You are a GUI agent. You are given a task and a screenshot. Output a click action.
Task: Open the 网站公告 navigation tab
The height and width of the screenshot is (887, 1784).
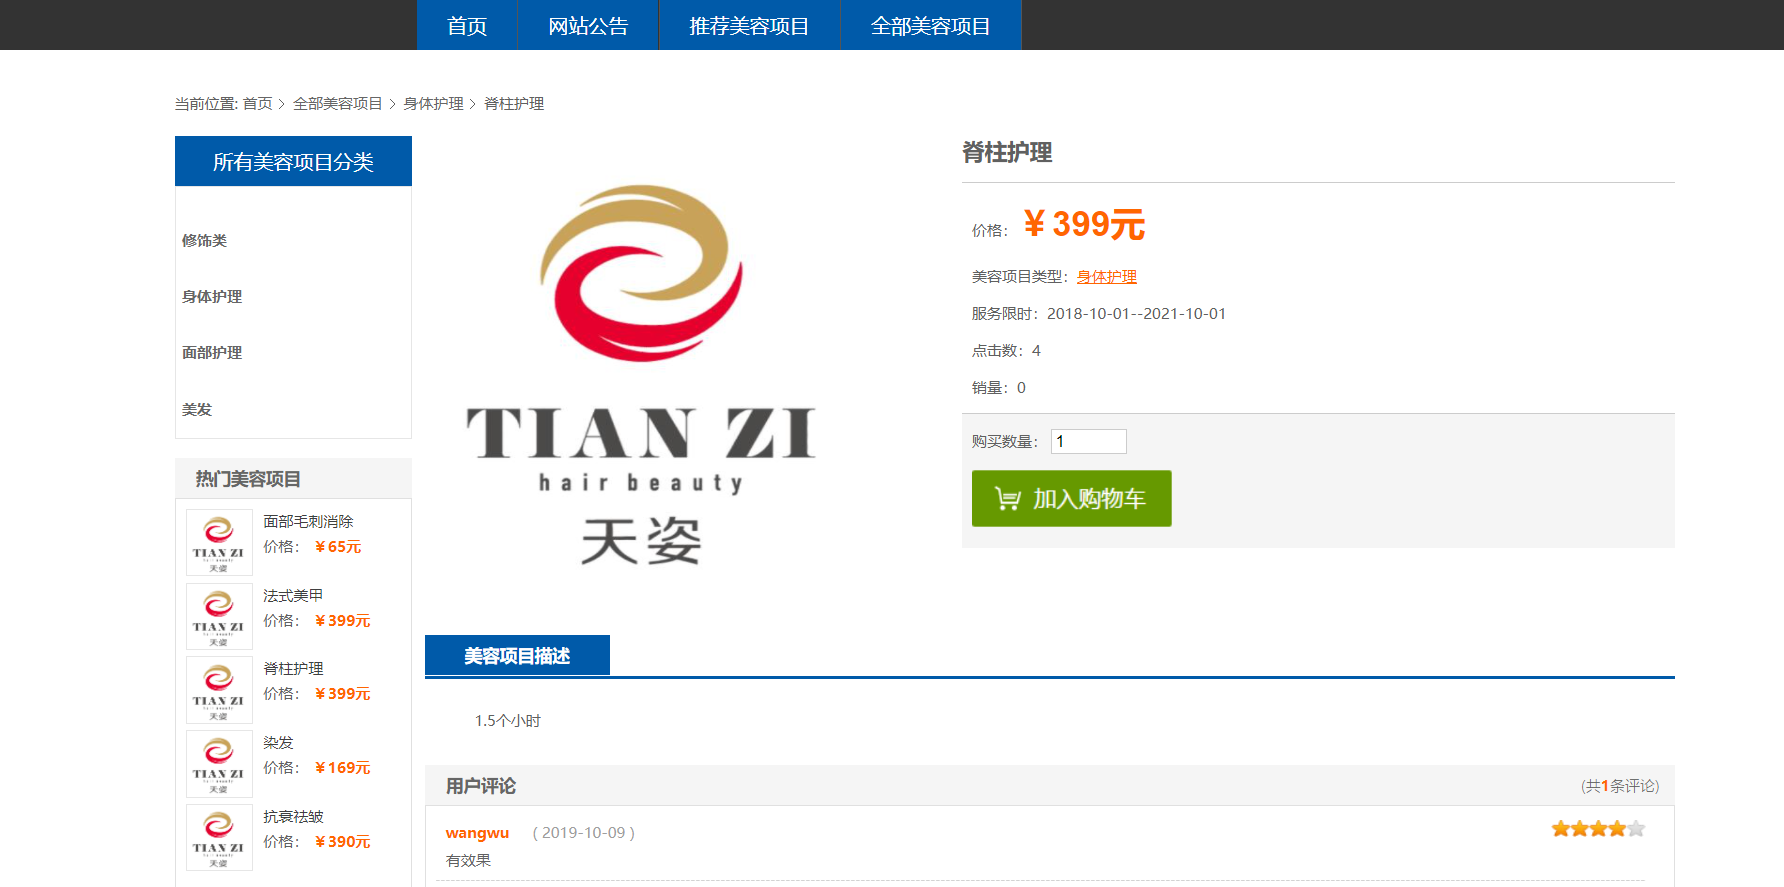[x=588, y=25]
